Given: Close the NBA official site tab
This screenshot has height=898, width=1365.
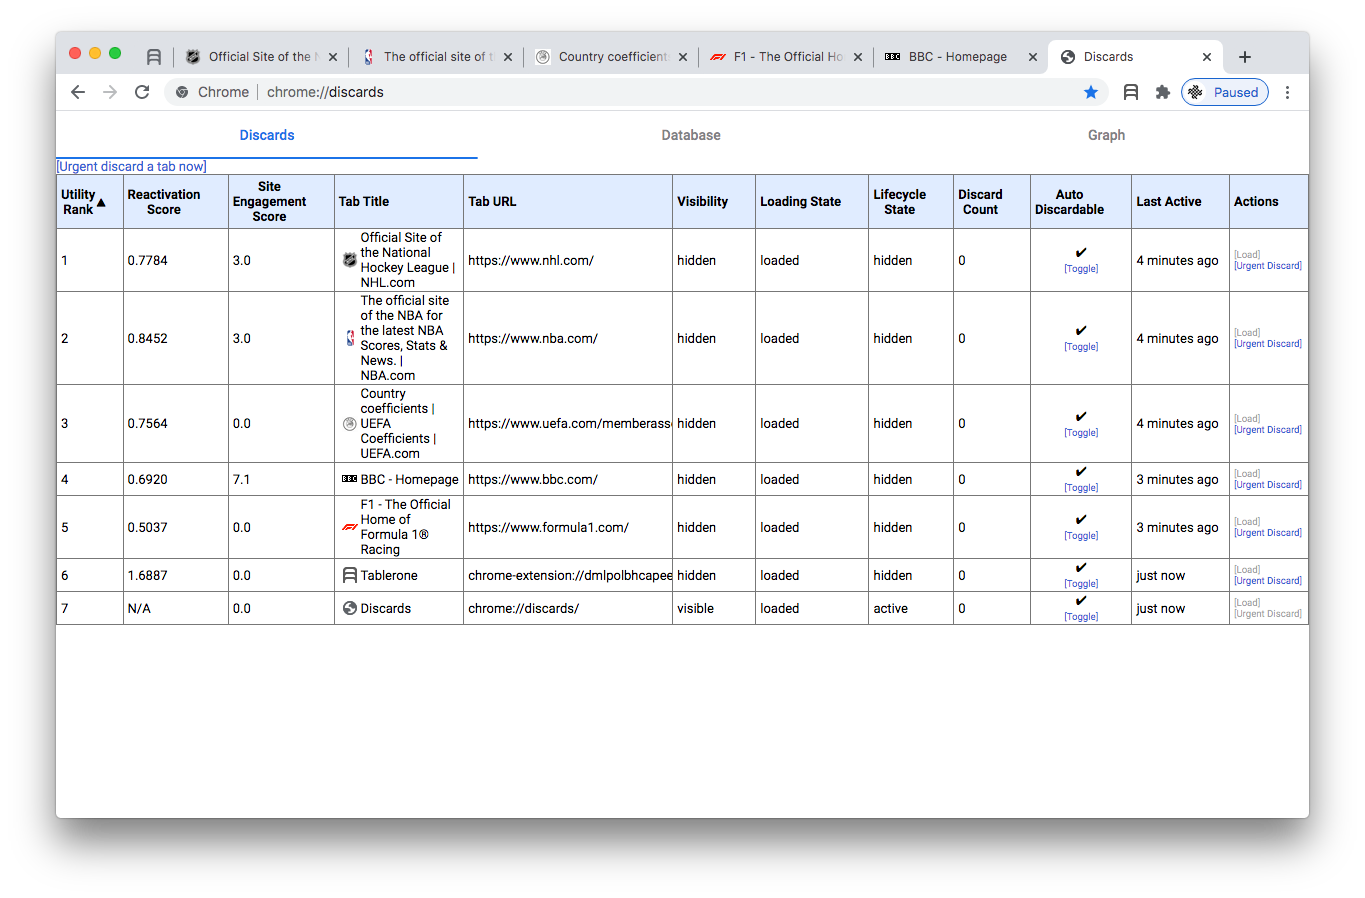Looking at the screenshot, I should (x=508, y=57).
